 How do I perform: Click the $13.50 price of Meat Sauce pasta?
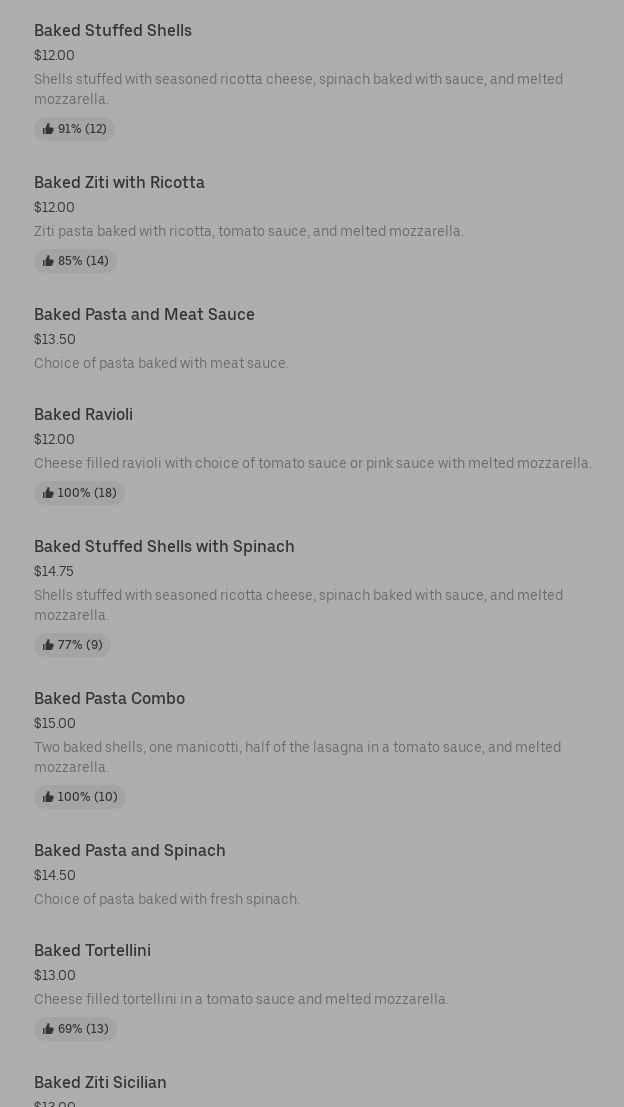point(55,340)
